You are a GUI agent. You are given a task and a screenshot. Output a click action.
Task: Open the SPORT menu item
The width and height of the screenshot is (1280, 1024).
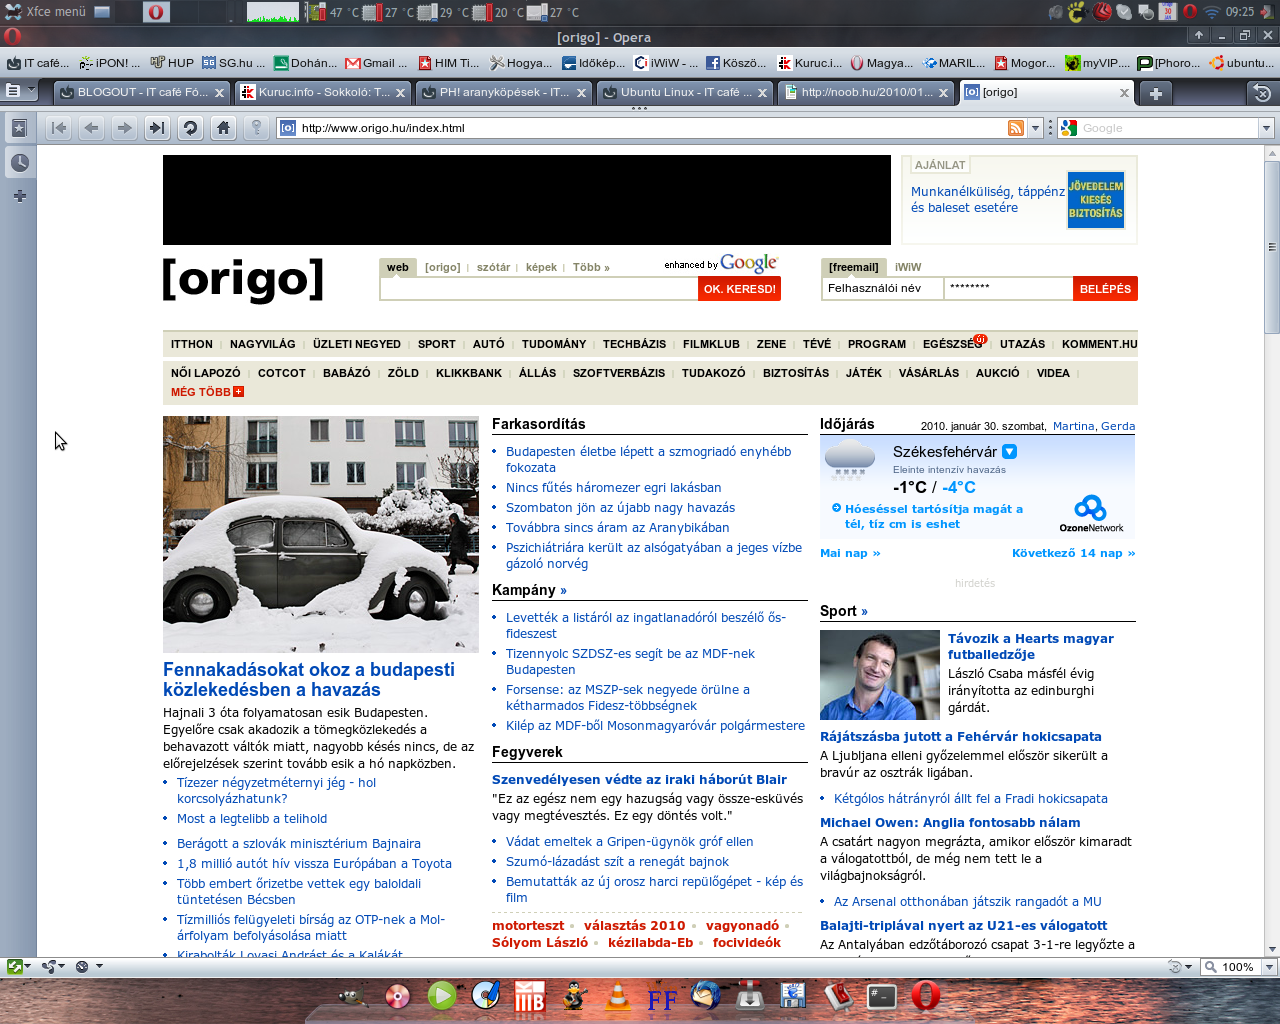pyautogui.click(x=437, y=344)
